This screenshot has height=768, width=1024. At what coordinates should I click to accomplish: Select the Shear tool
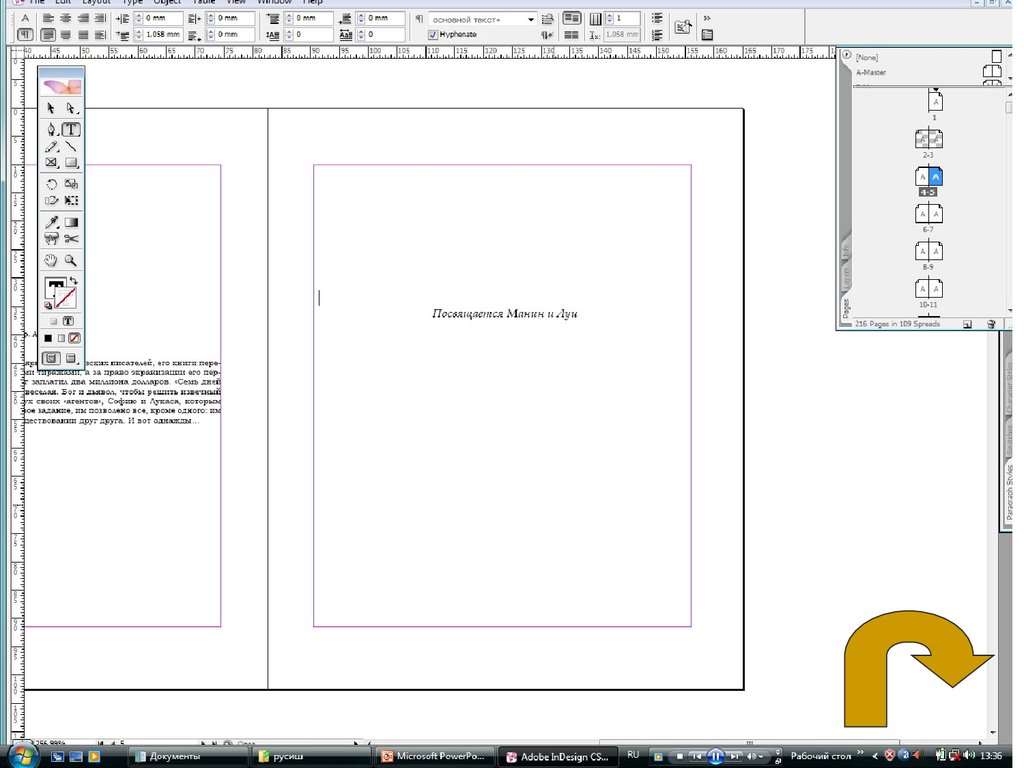click(52, 200)
